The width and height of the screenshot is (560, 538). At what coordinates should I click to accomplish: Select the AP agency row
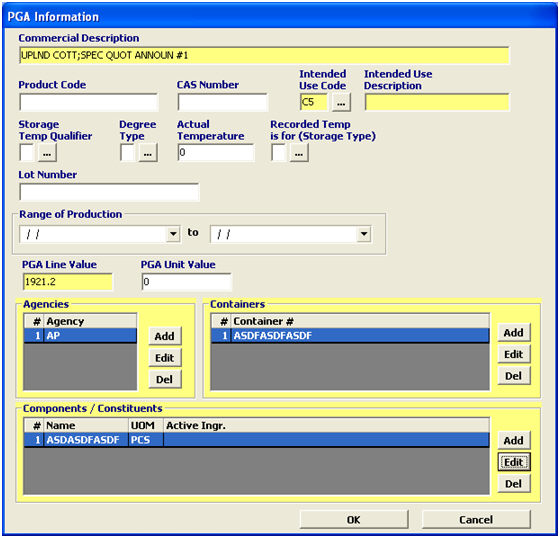[80, 336]
